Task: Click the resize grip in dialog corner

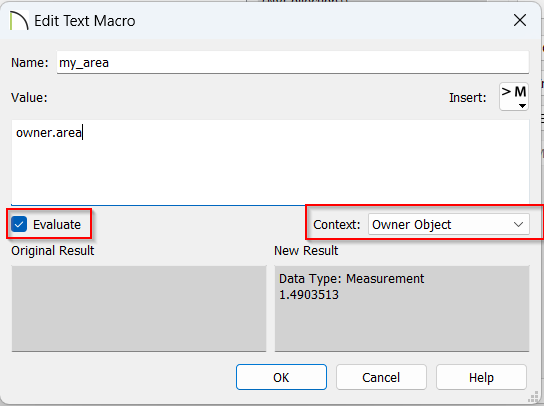Action: coord(533,396)
